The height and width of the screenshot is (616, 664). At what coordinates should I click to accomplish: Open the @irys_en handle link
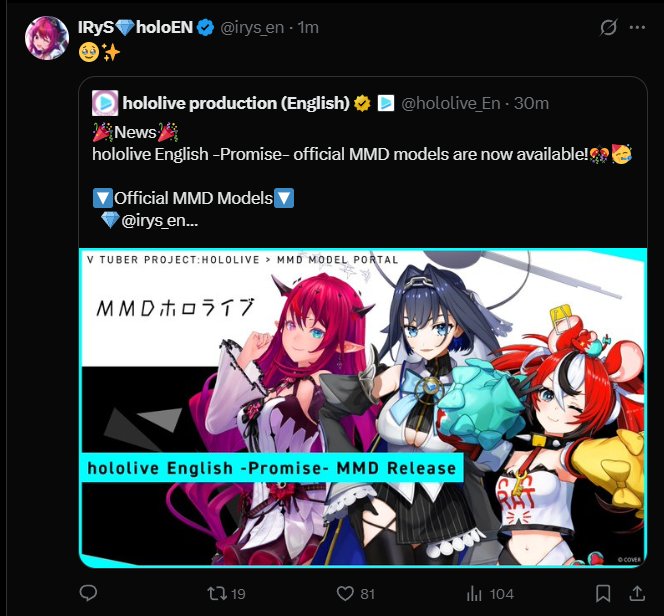(252, 28)
